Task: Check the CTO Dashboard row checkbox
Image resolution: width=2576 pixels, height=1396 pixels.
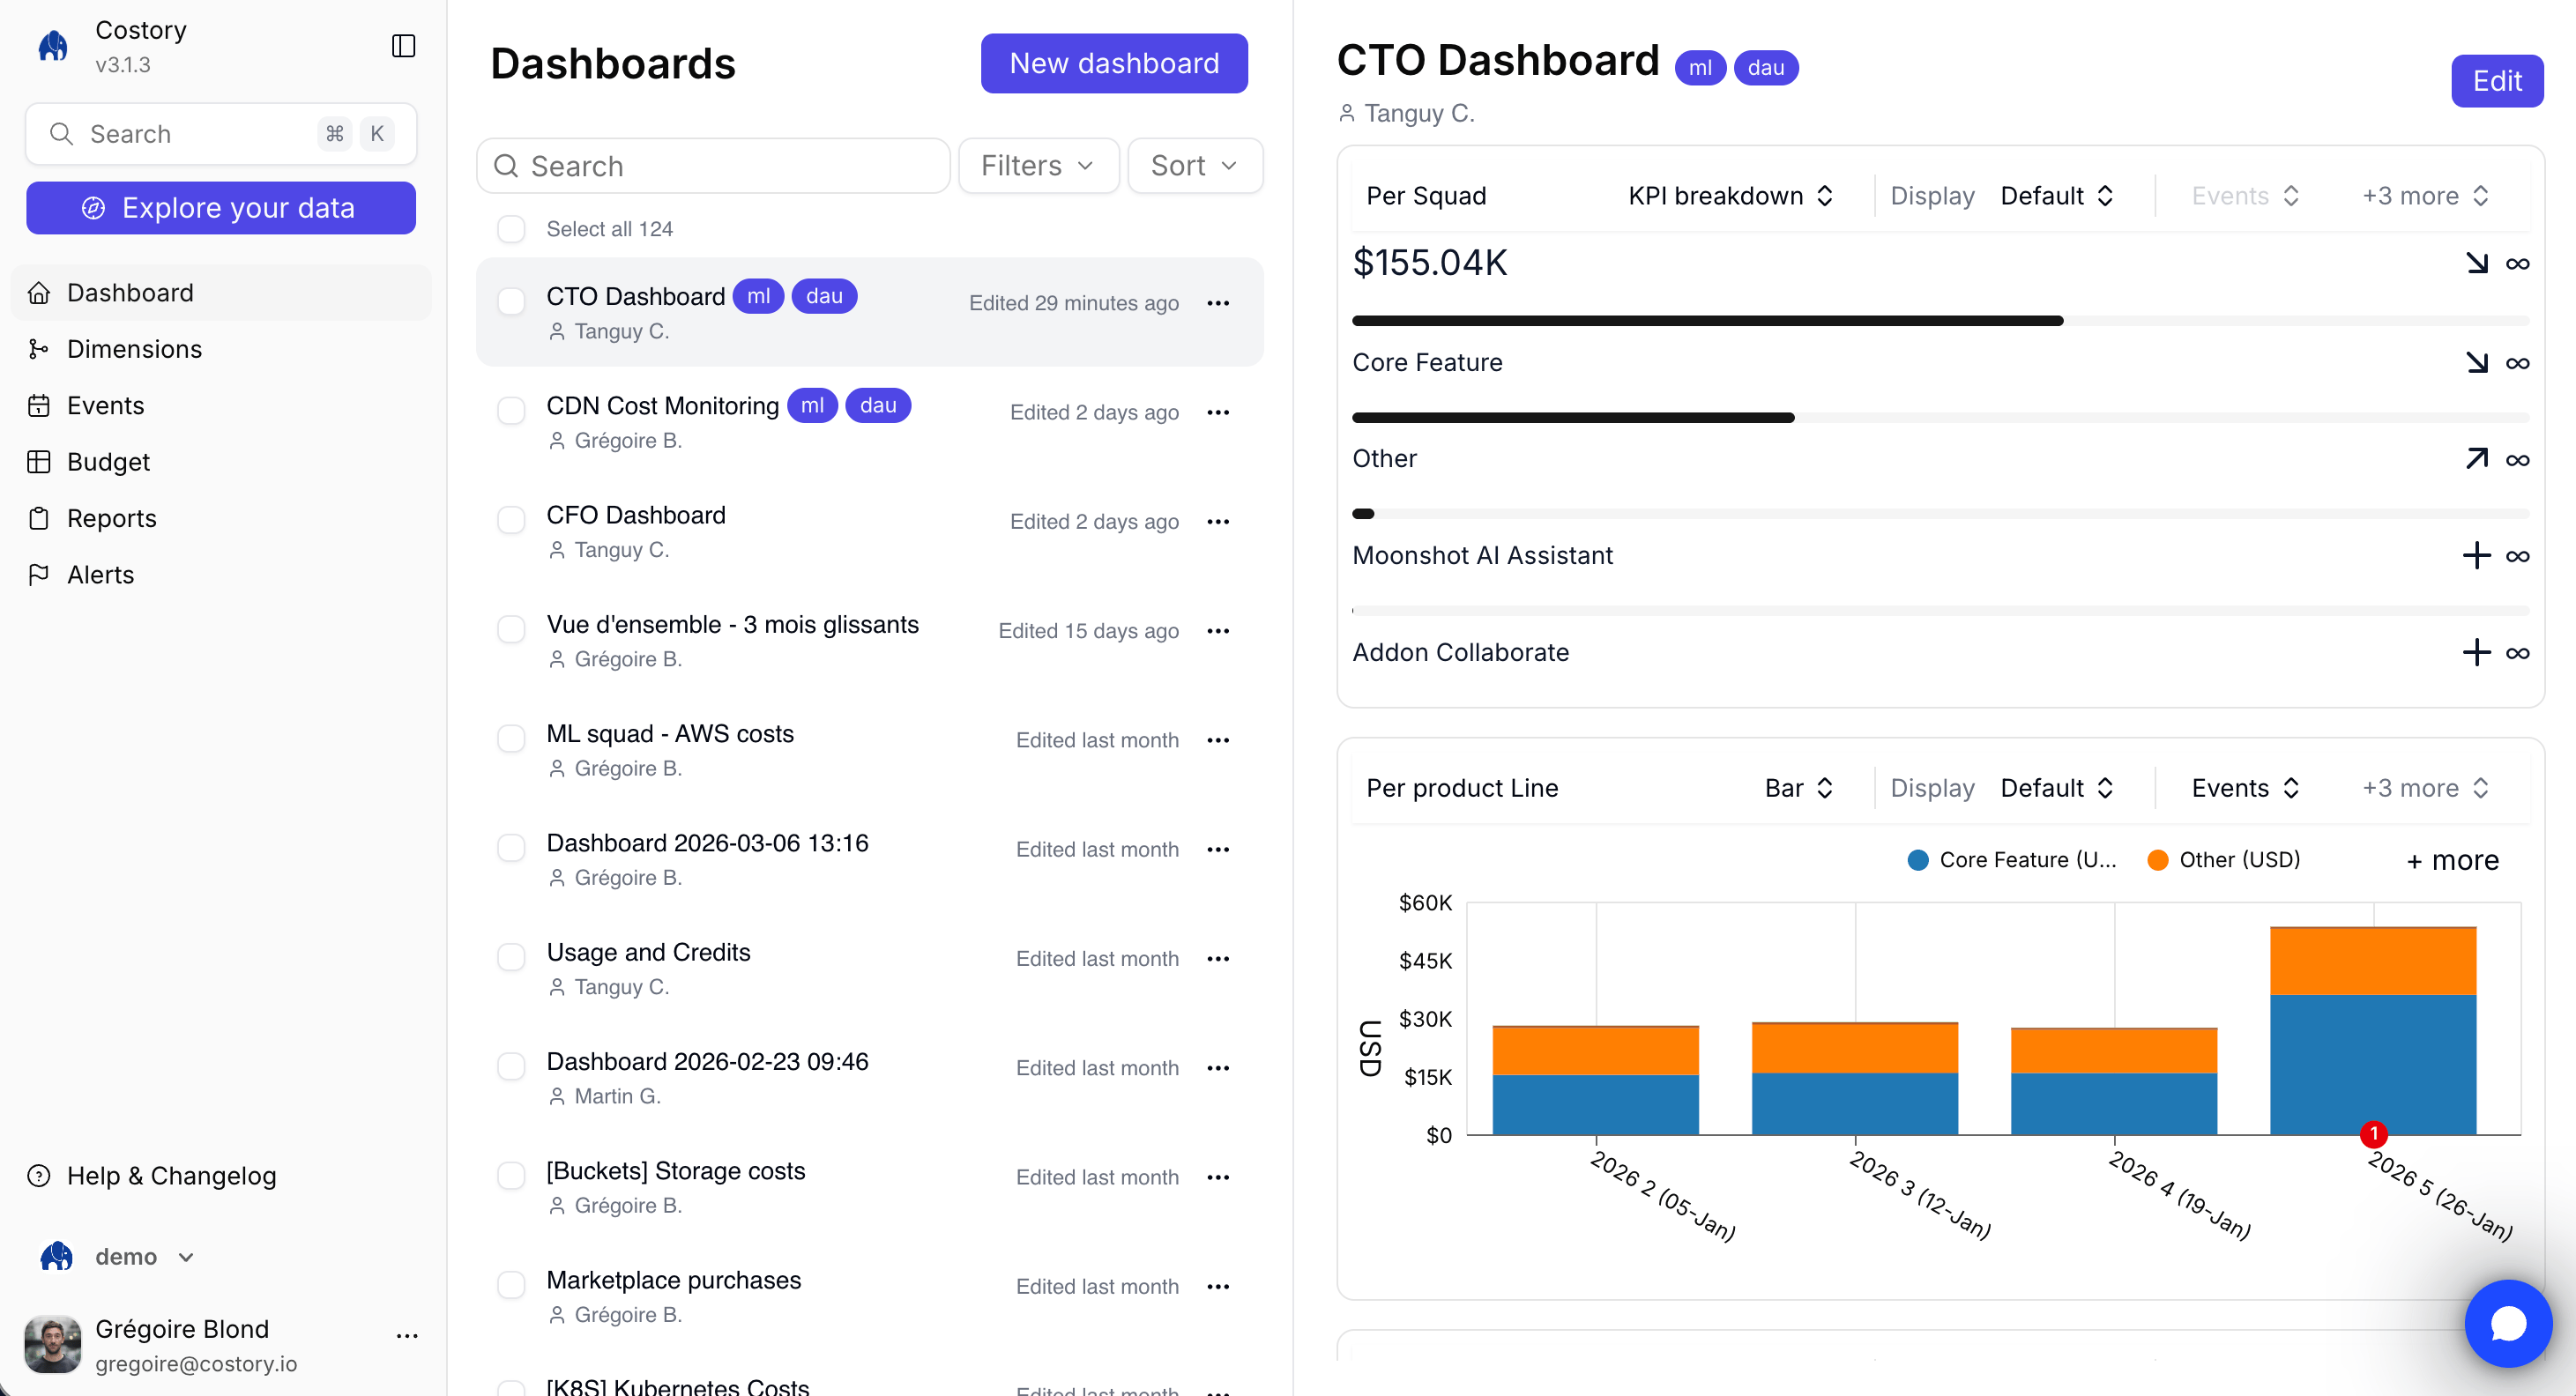Action: [511, 302]
